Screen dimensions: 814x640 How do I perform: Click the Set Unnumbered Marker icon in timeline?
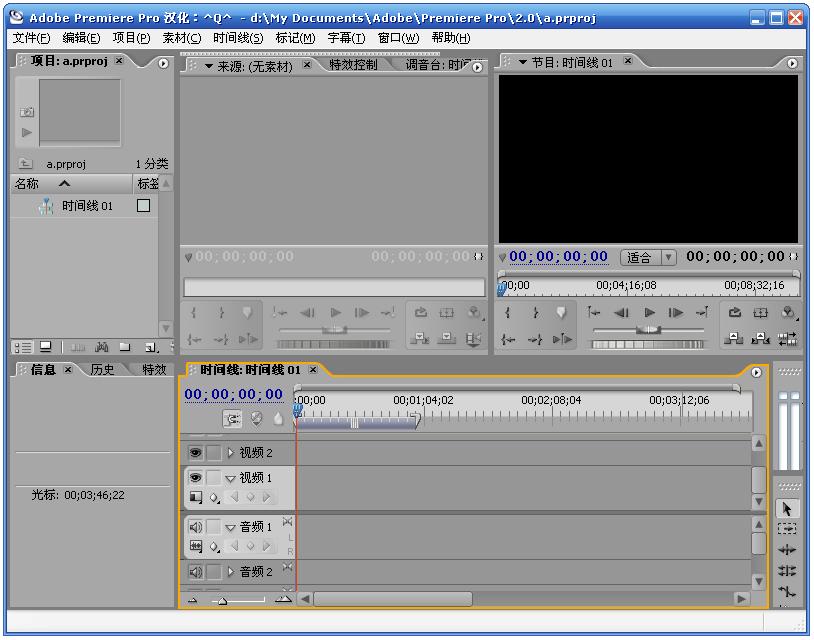(276, 420)
